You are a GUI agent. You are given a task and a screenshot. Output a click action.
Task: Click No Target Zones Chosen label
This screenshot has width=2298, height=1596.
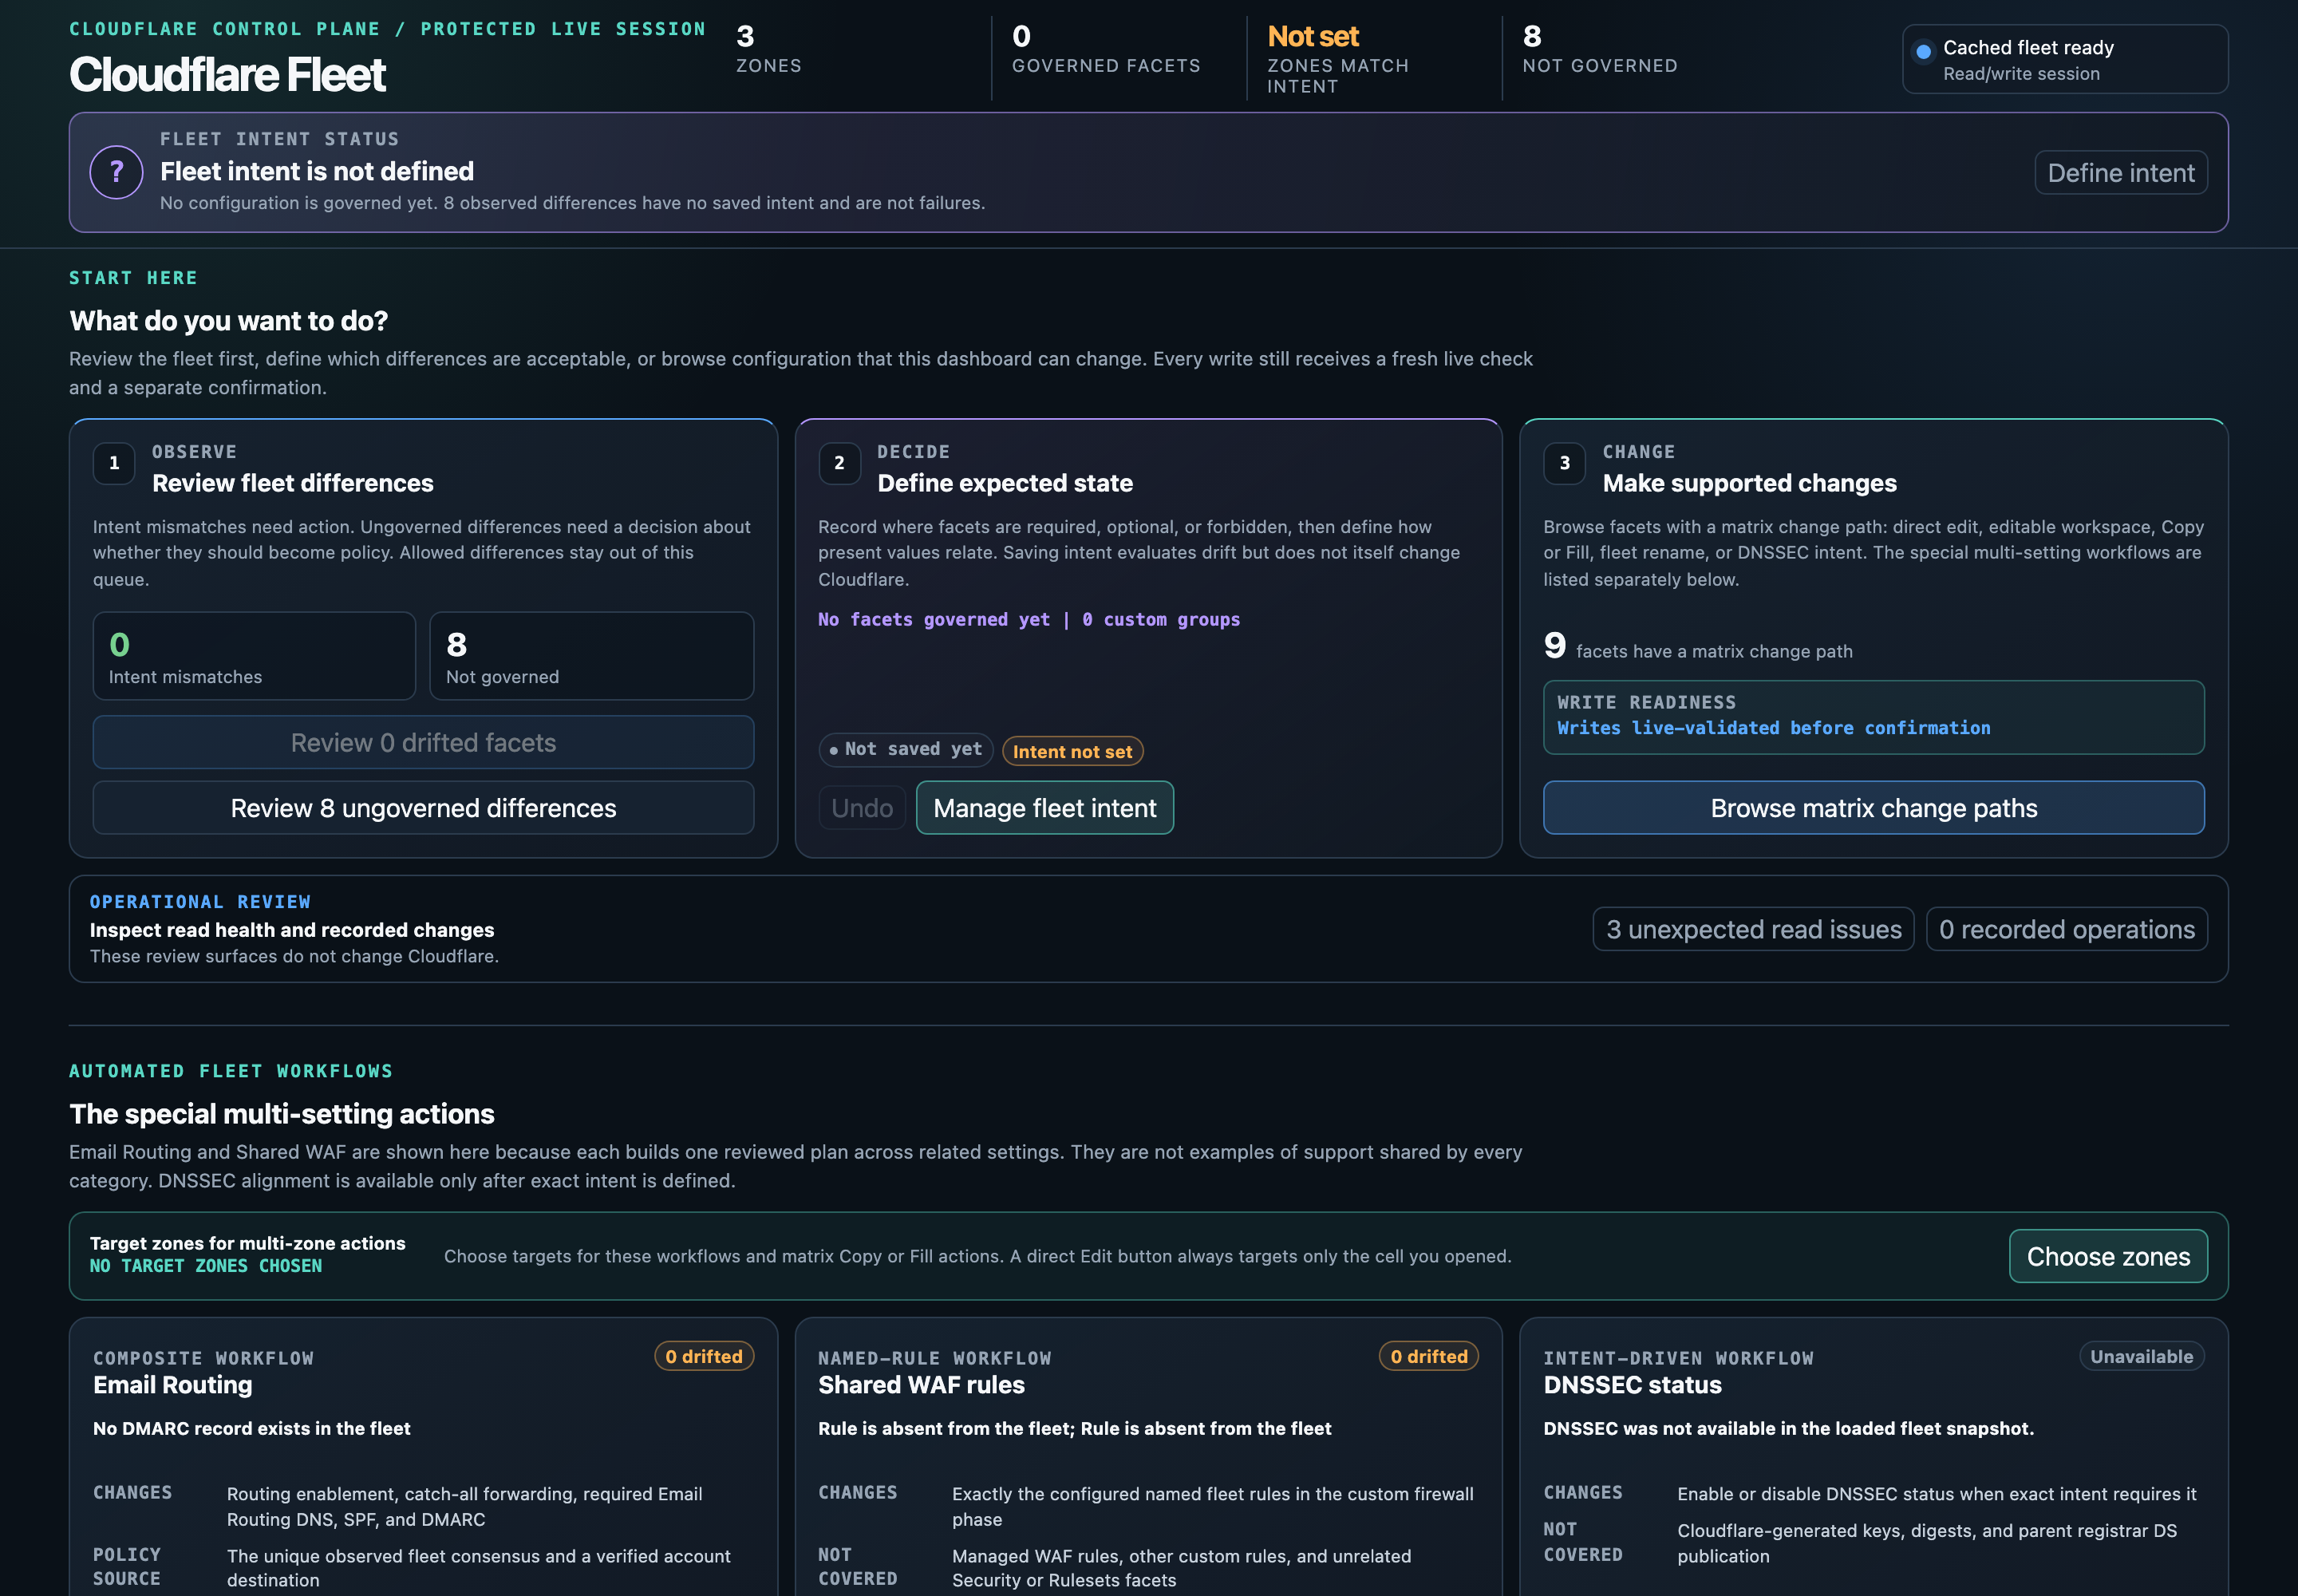click(x=206, y=1266)
